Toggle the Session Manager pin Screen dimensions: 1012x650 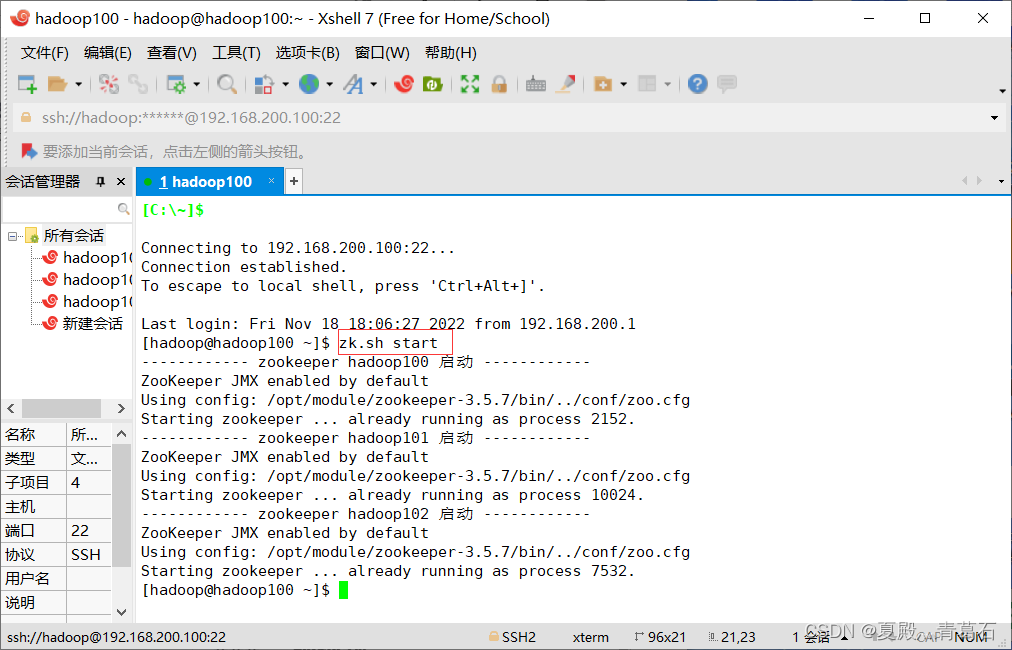[x=101, y=182]
